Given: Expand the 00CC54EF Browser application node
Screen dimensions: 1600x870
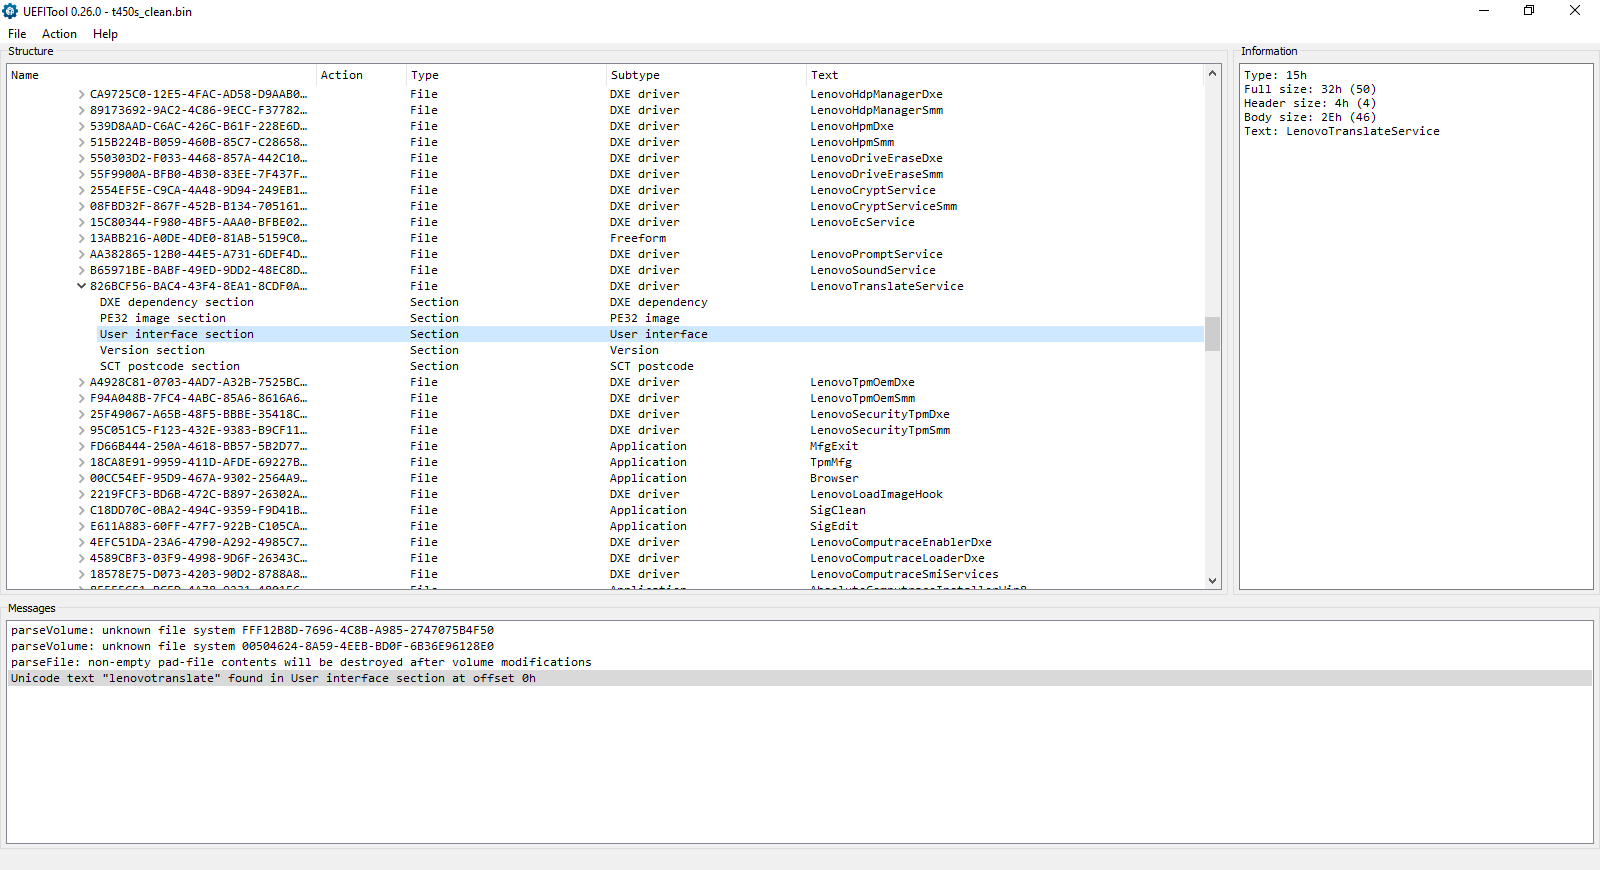Looking at the screenshot, I should point(82,478).
